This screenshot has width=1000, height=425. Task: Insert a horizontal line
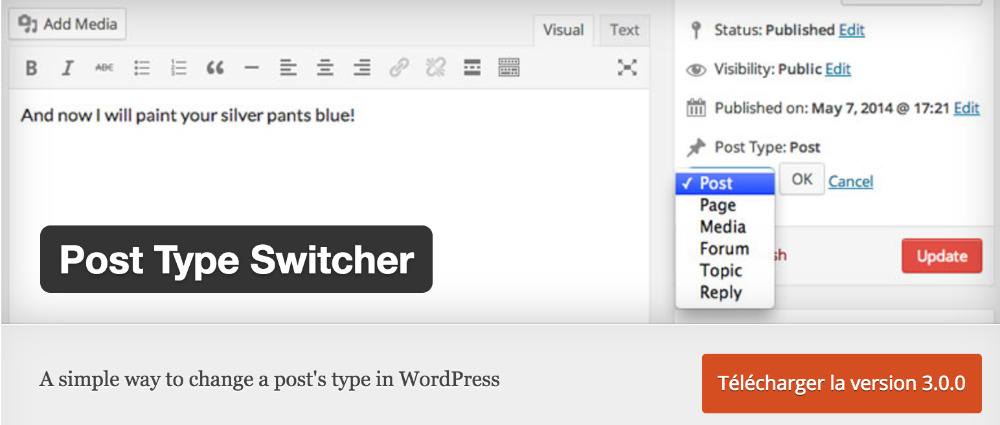[x=252, y=68]
